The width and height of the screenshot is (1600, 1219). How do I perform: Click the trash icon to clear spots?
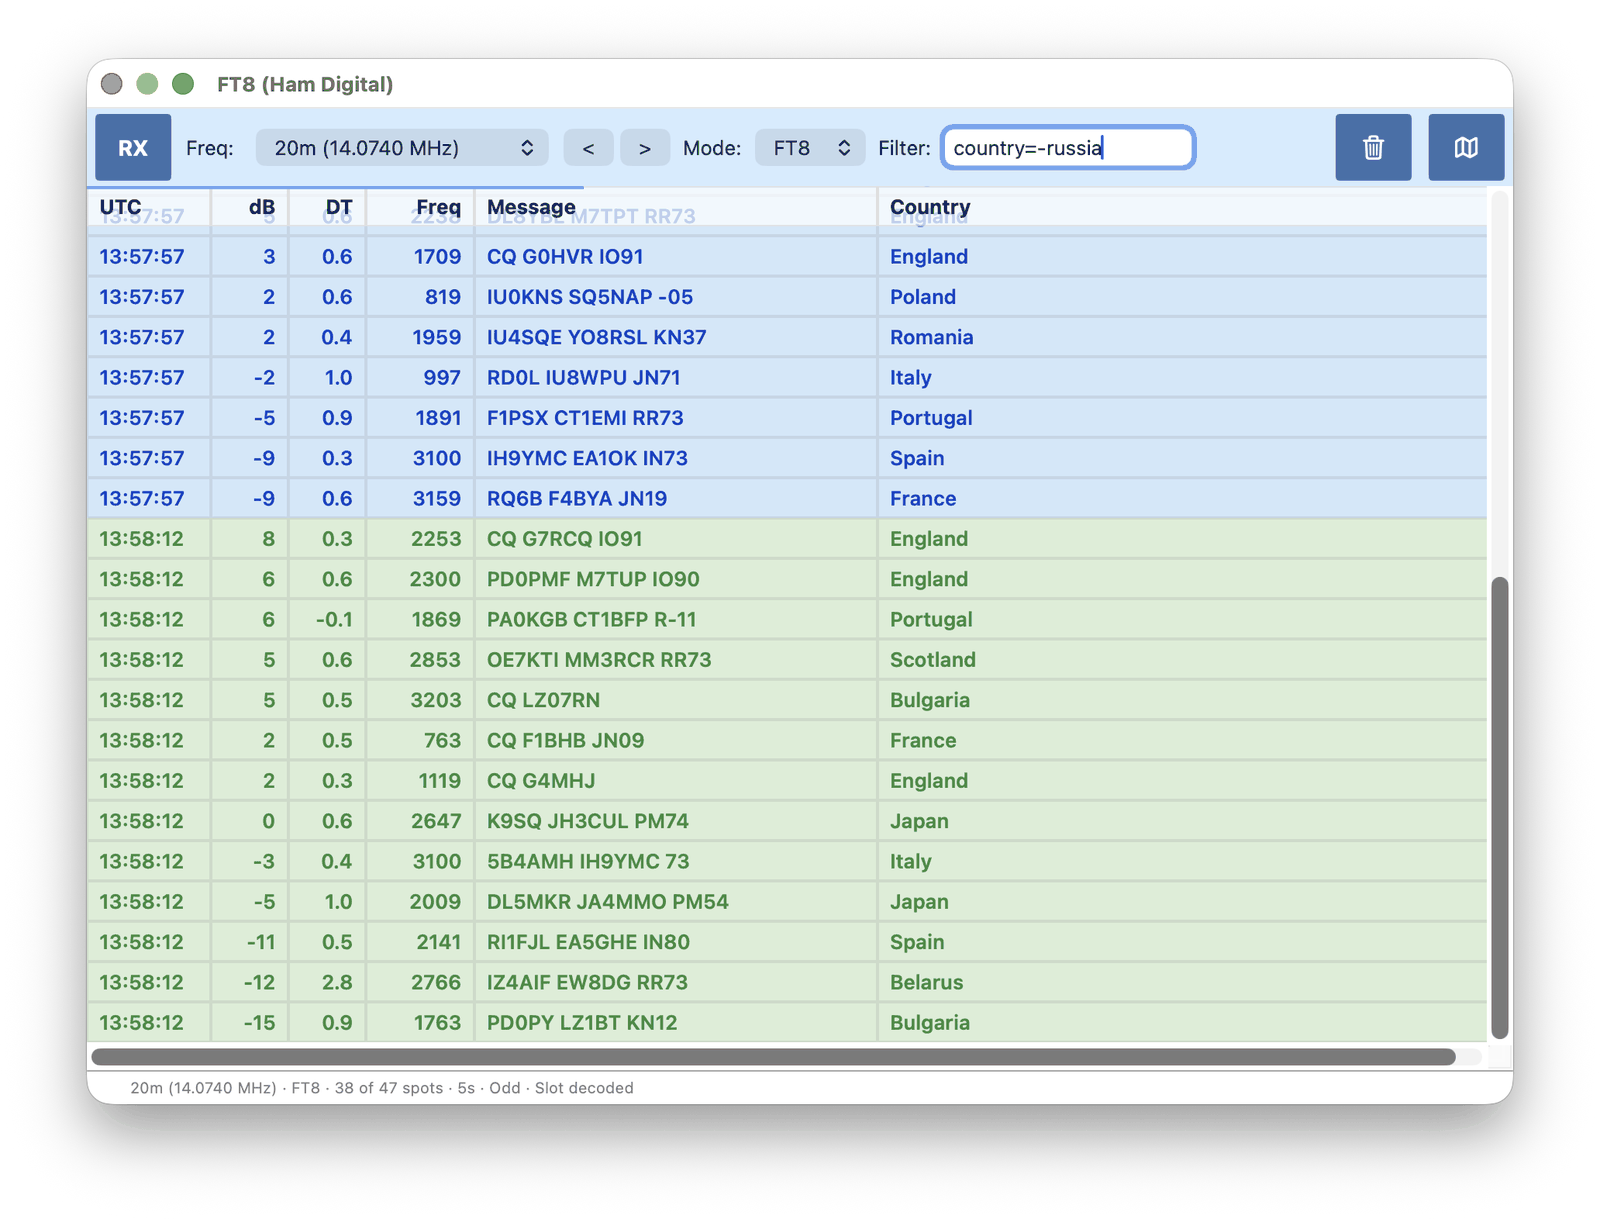point(1373,147)
